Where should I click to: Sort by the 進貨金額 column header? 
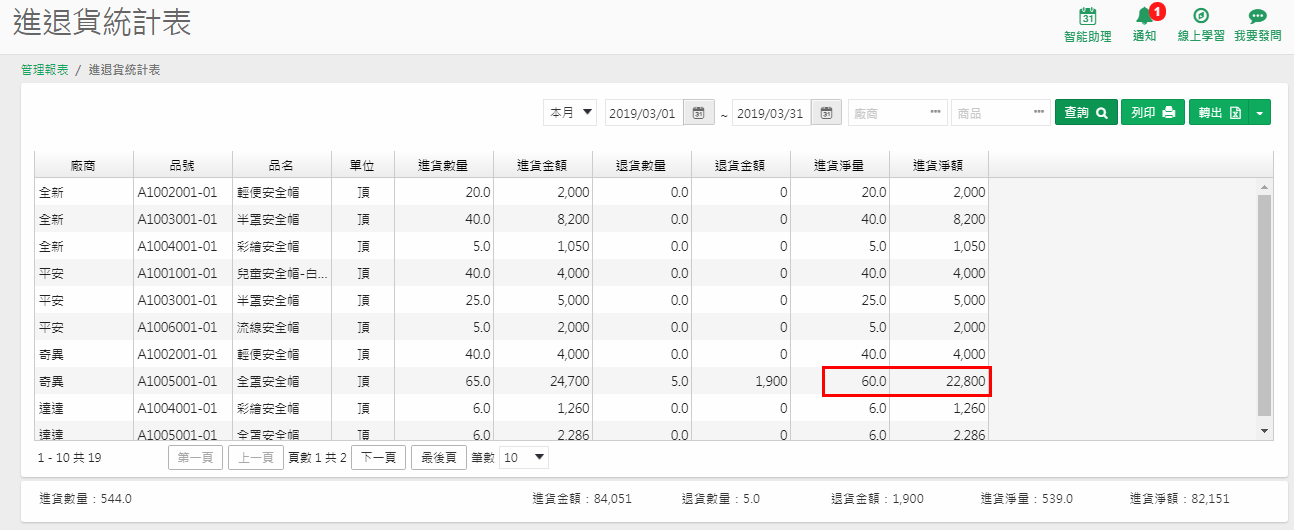[x=542, y=165]
